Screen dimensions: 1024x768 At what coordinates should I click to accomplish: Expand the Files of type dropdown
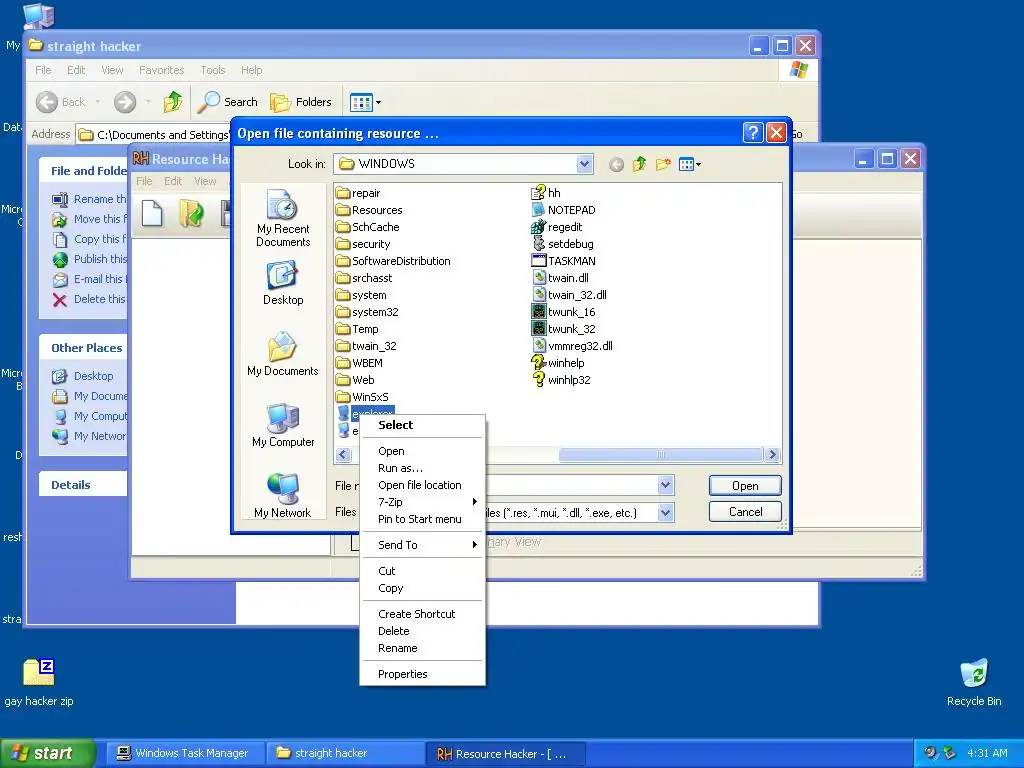coord(665,513)
